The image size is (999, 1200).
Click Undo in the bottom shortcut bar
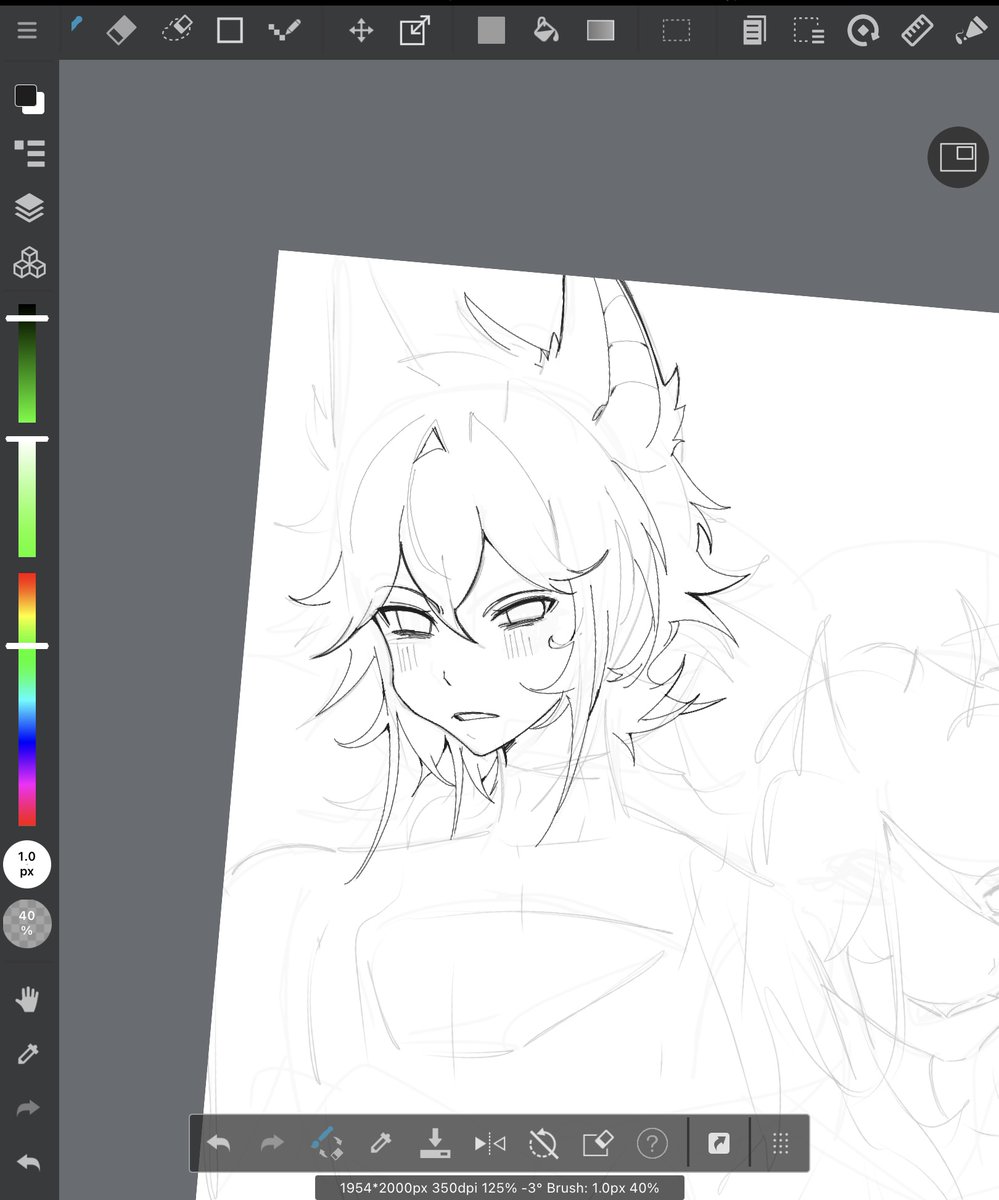tap(218, 1142)
